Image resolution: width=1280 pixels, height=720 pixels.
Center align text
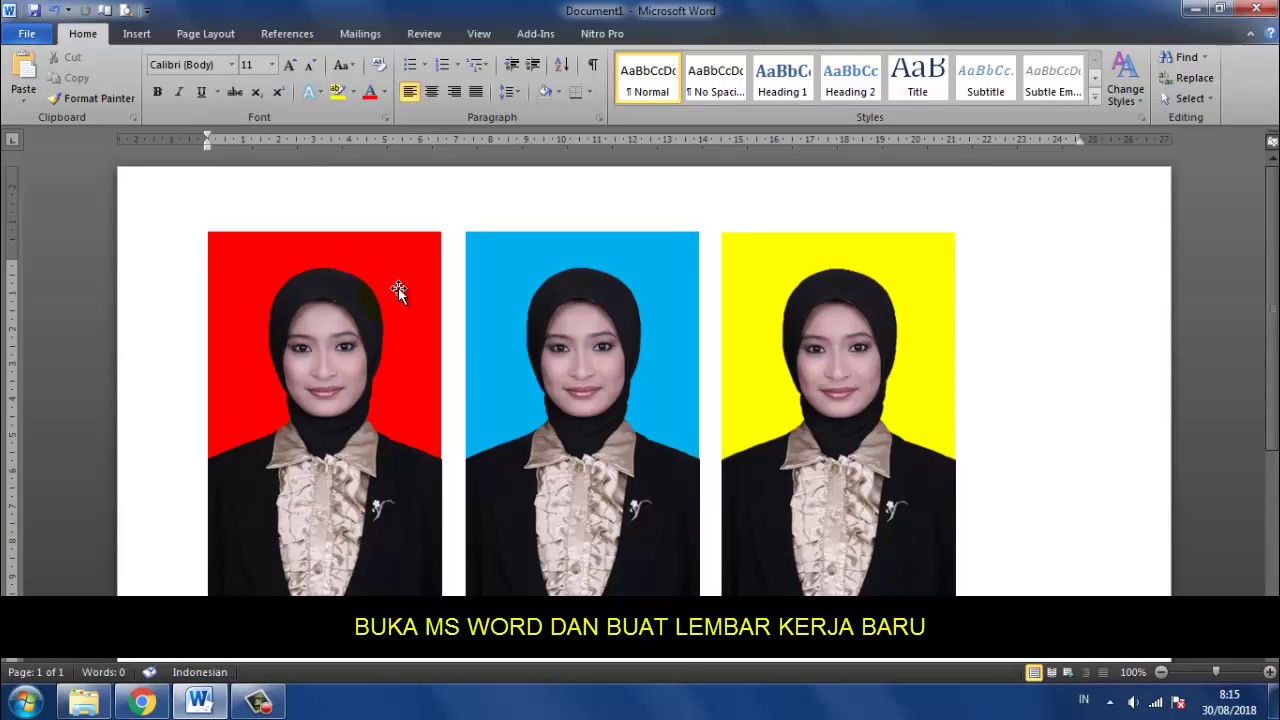pos(432,92)
